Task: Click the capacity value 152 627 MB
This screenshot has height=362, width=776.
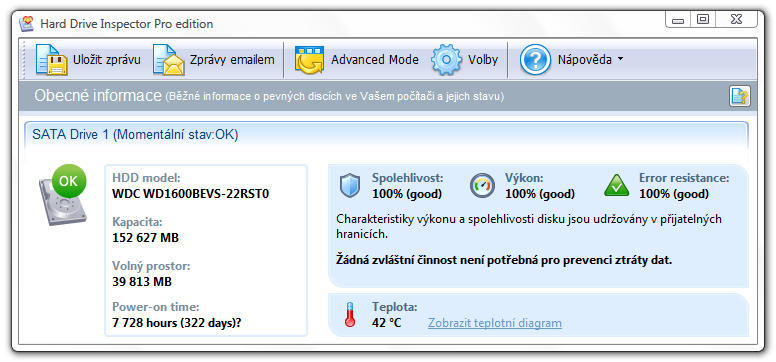Action: click(146, 238)
